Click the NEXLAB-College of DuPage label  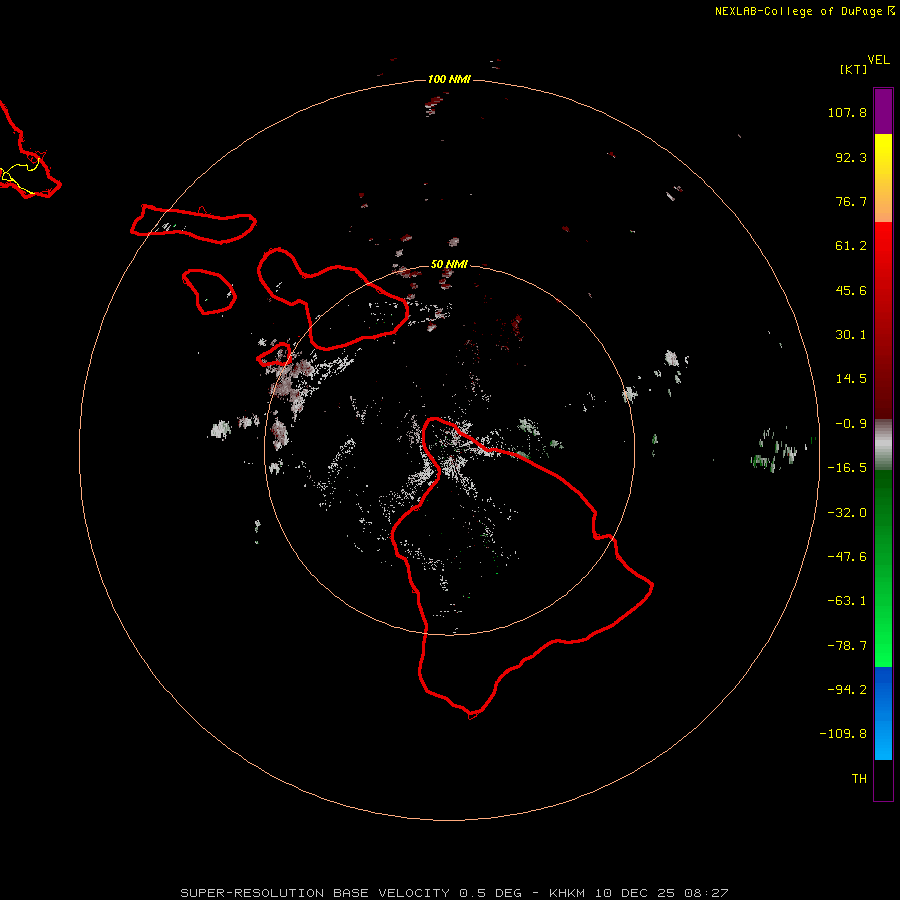pos(804,11)
